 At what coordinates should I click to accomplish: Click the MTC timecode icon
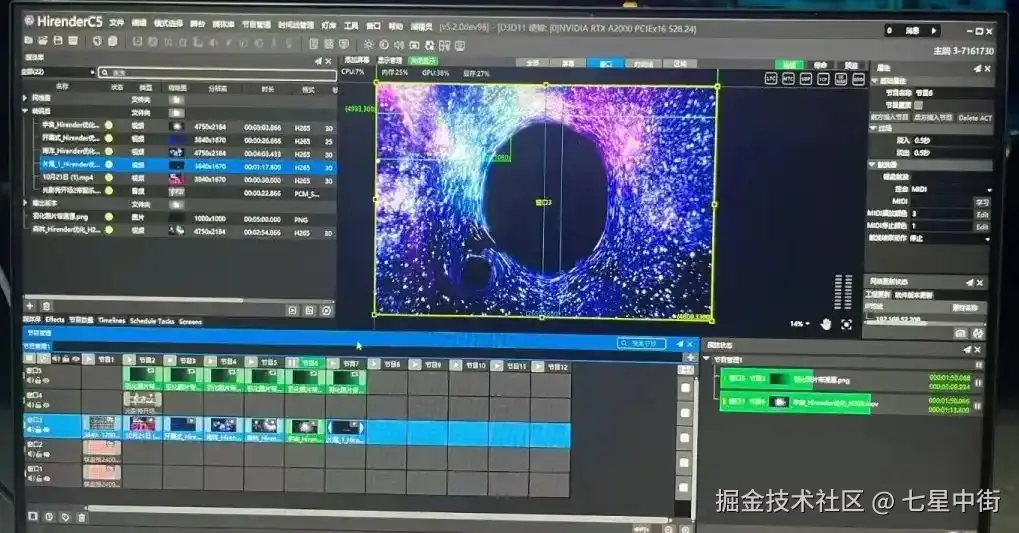tap(788, 79)
